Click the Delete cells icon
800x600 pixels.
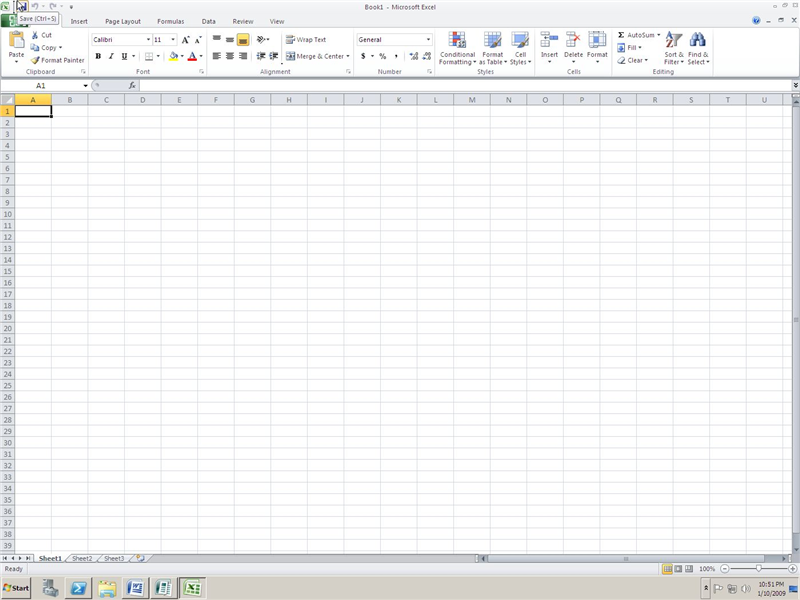point(573,47)
